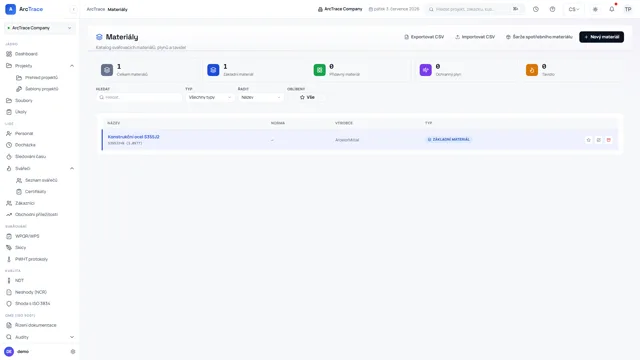
Task: Open Shoda s ISO 3834 page
Action: [32, 304]
